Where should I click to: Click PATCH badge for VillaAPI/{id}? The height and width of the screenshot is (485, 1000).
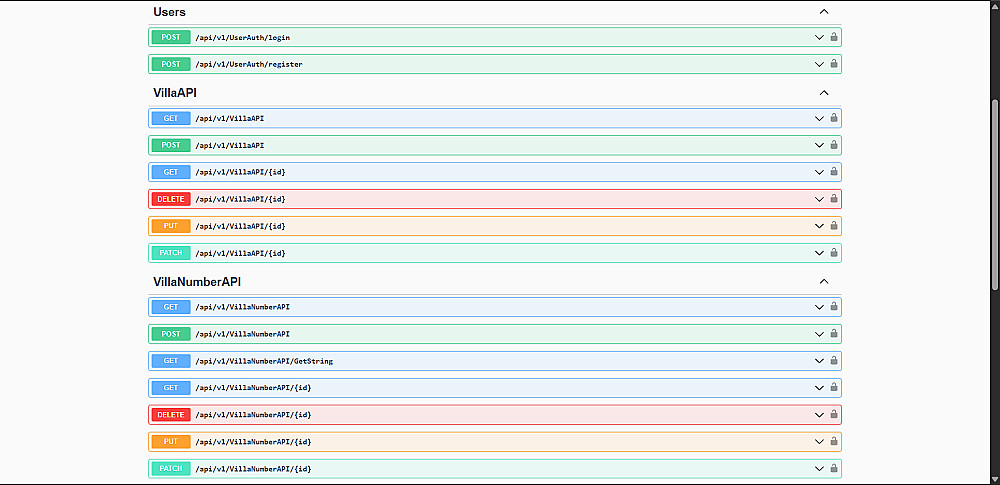coord(171,253)
